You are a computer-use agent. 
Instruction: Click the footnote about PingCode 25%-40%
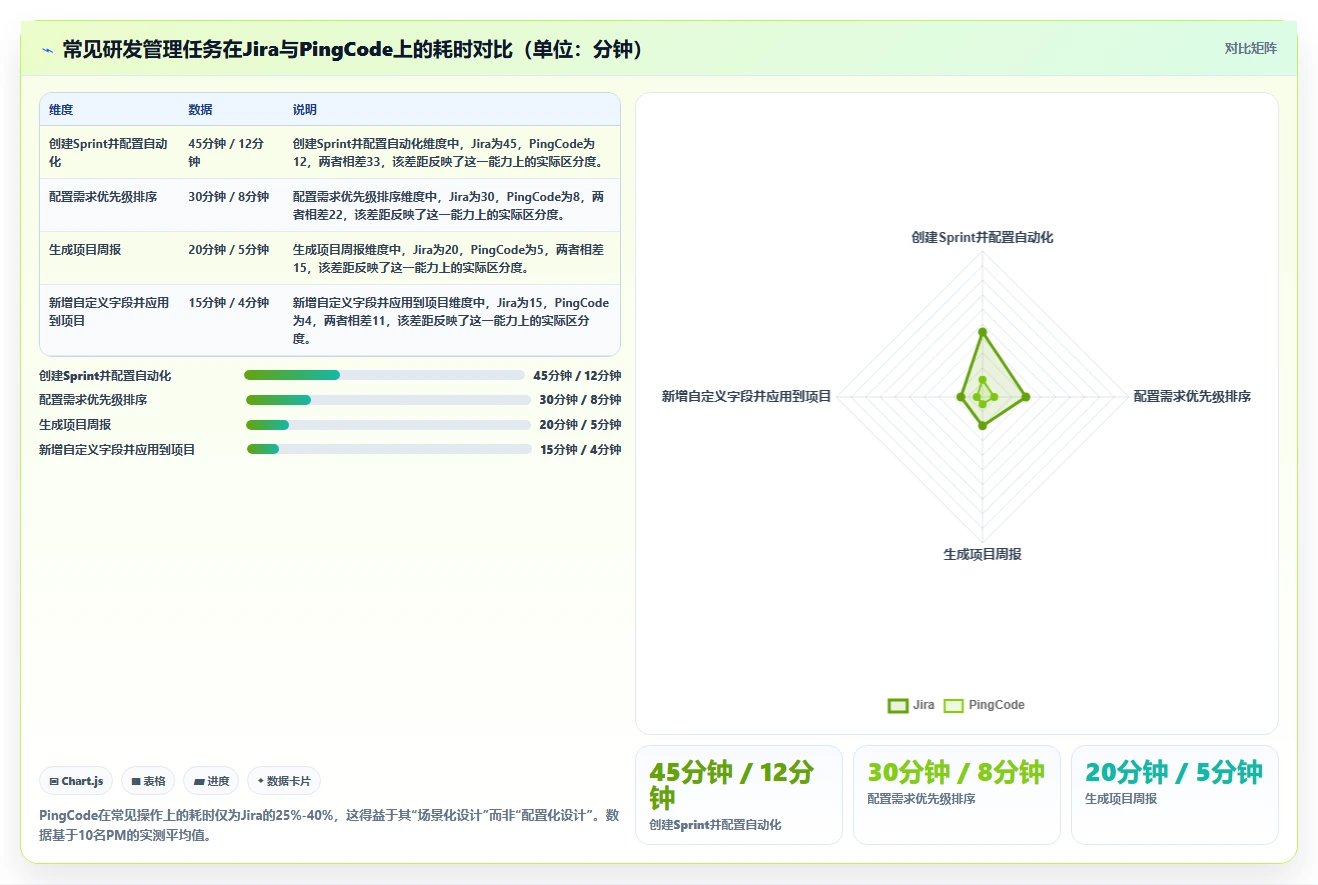coord(329,826)
